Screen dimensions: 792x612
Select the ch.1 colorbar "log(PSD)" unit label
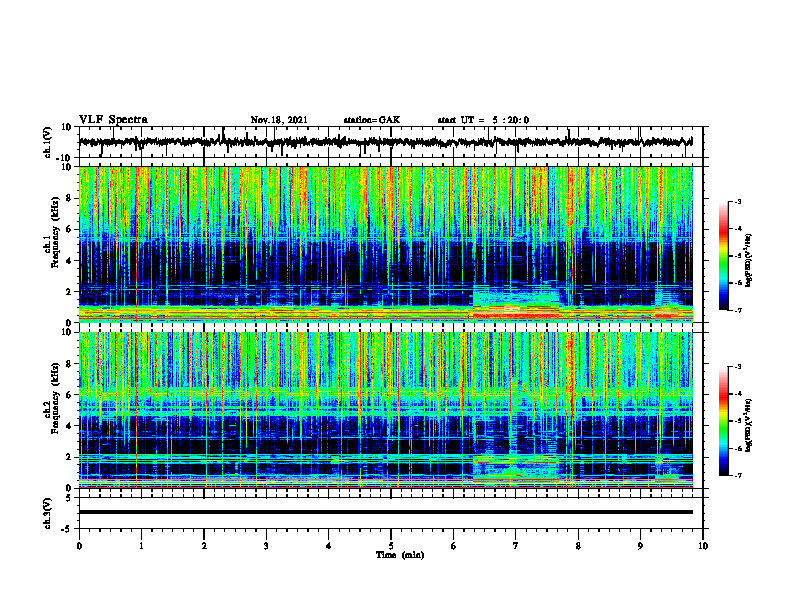[x=749, y=261]
